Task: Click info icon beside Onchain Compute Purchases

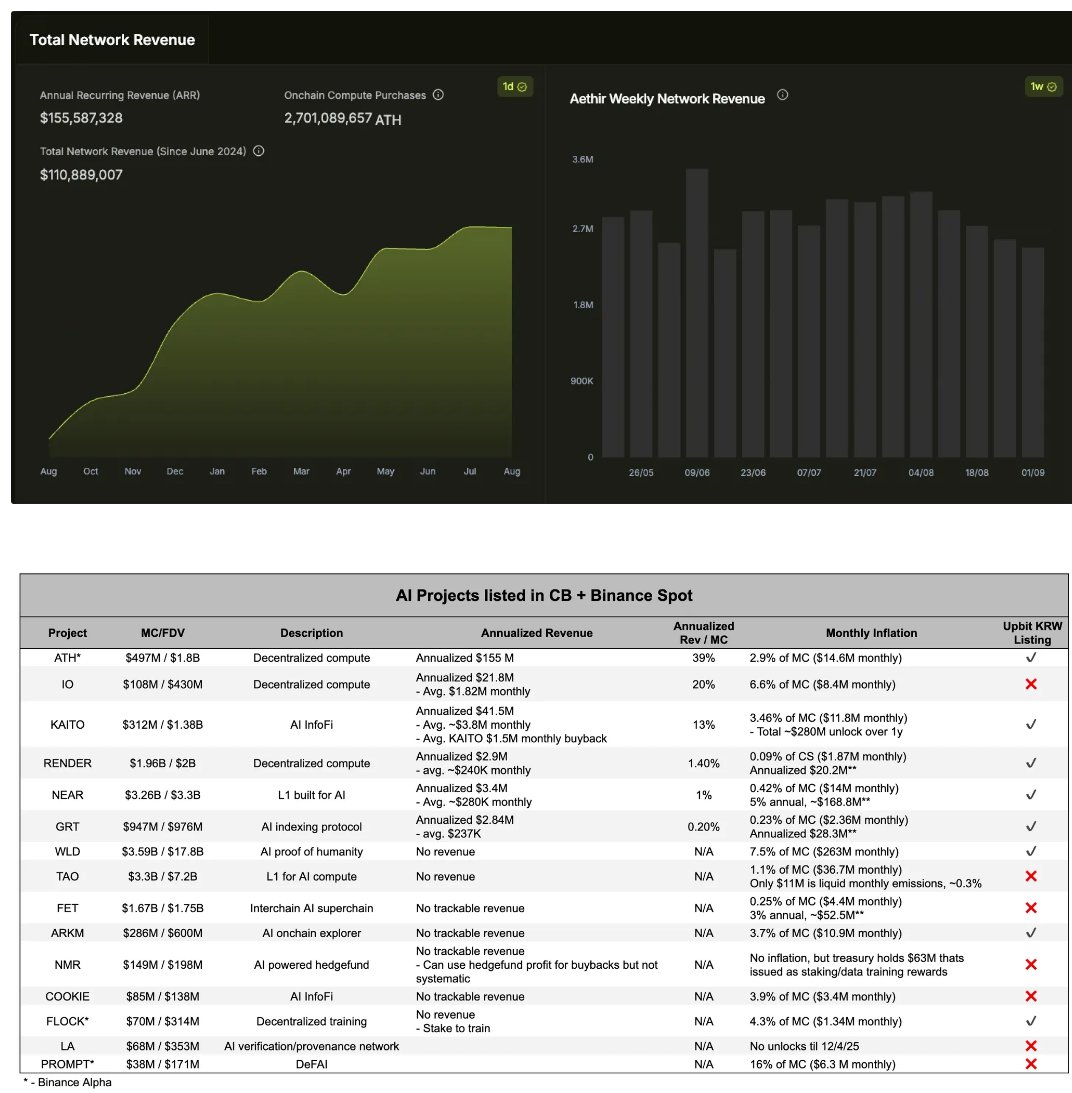Action: pyautogui.click(x=438, y=95)
